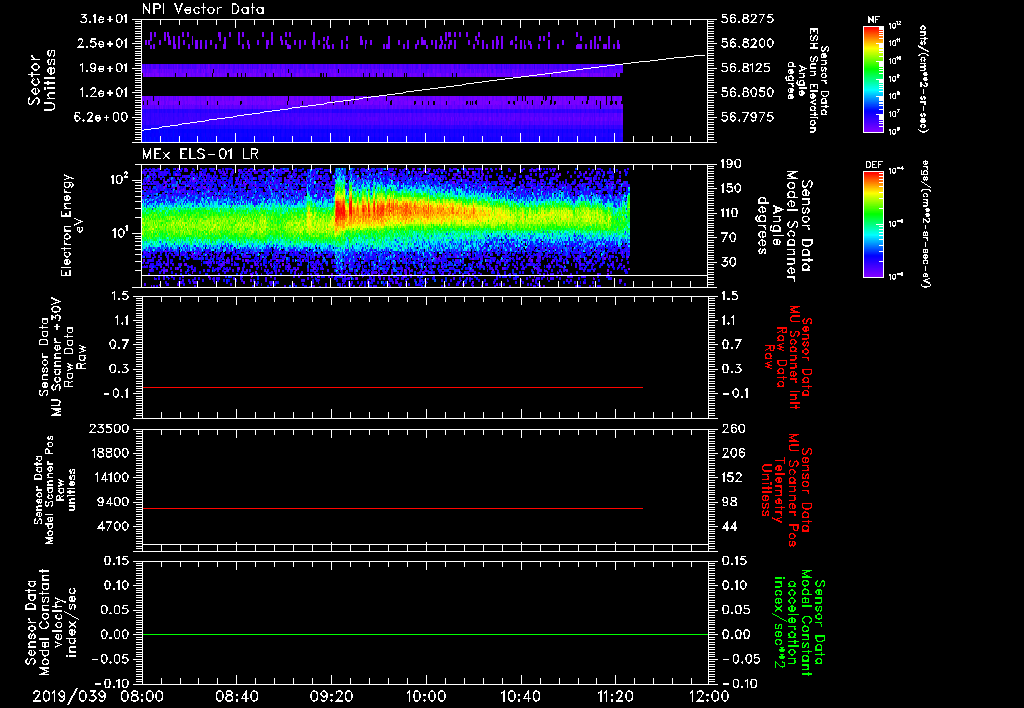Click the 56.8275 sun elevation tick
The width and height of the screenshot is (1024, 708).
pyautogui.click(x=747, y=19)
